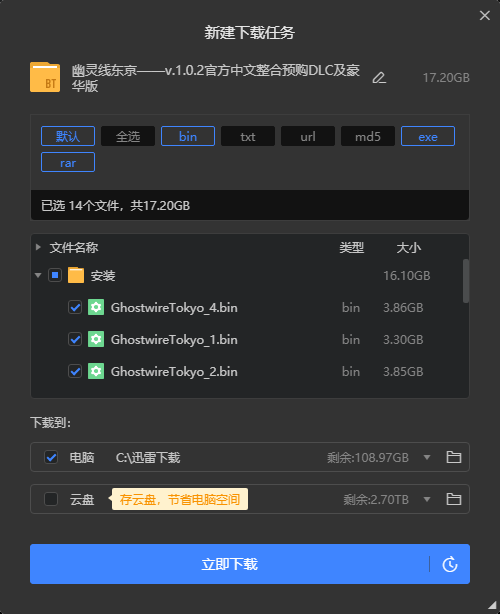Click the 3.85GB size value
500x614 pixels.
tap(403, 372)
